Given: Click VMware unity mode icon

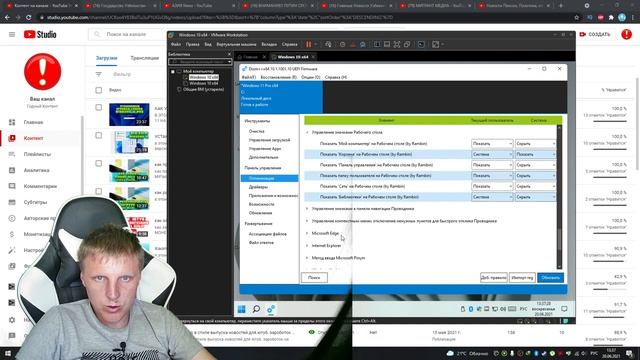Looking at the screenshot, I should (x=407, y=44).
